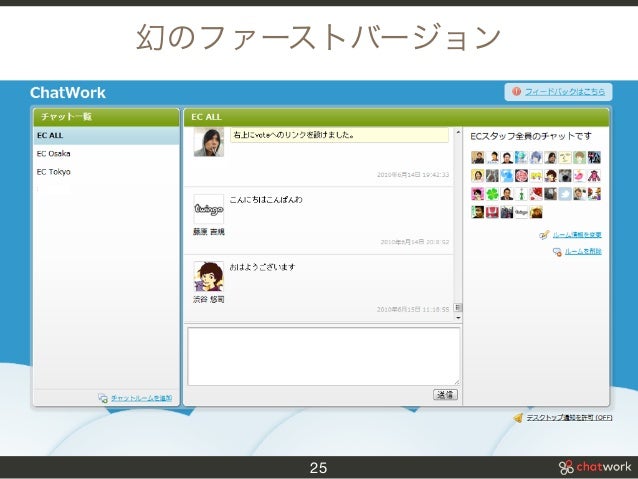Click the Twitter bird member avatar
The height and width of the screenshot is (479, 638).
coord(565,194)
